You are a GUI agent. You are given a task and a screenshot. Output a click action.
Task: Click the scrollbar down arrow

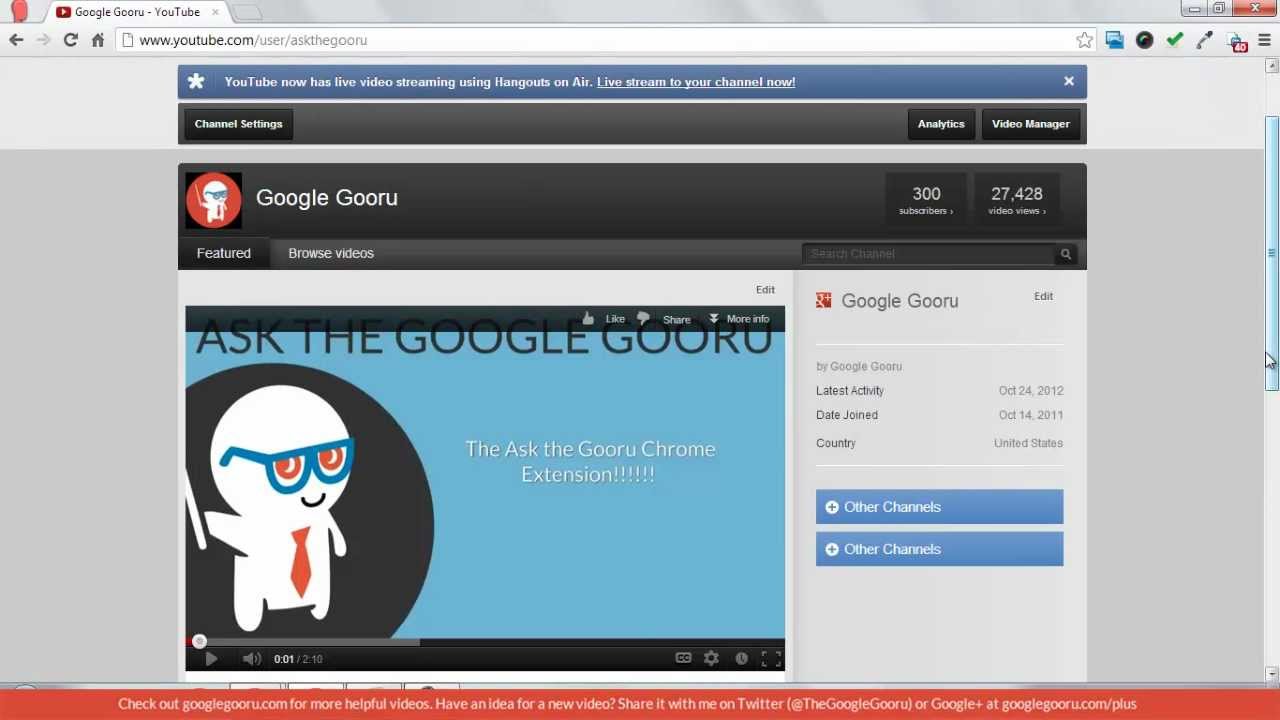pyautogui.click(x=1272, y=675)
